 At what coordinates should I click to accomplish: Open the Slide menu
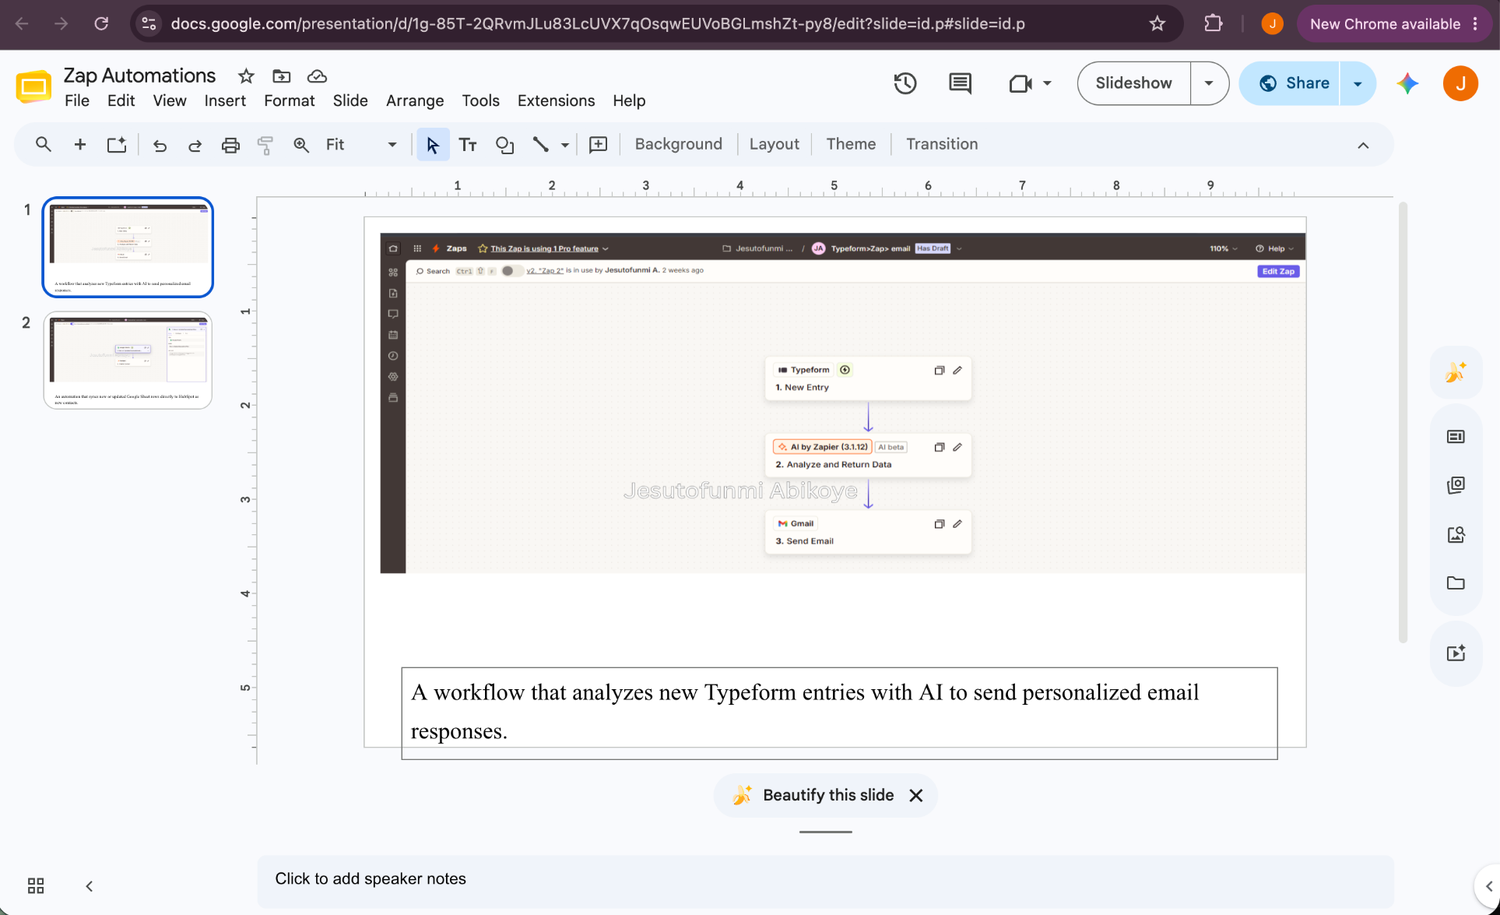(350, 101)
